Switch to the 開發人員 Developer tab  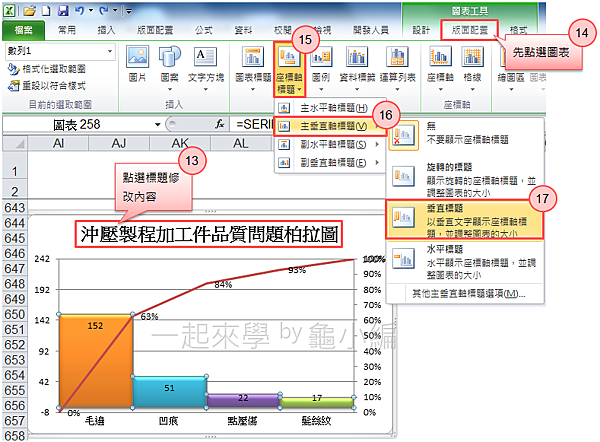pos(371,30)
